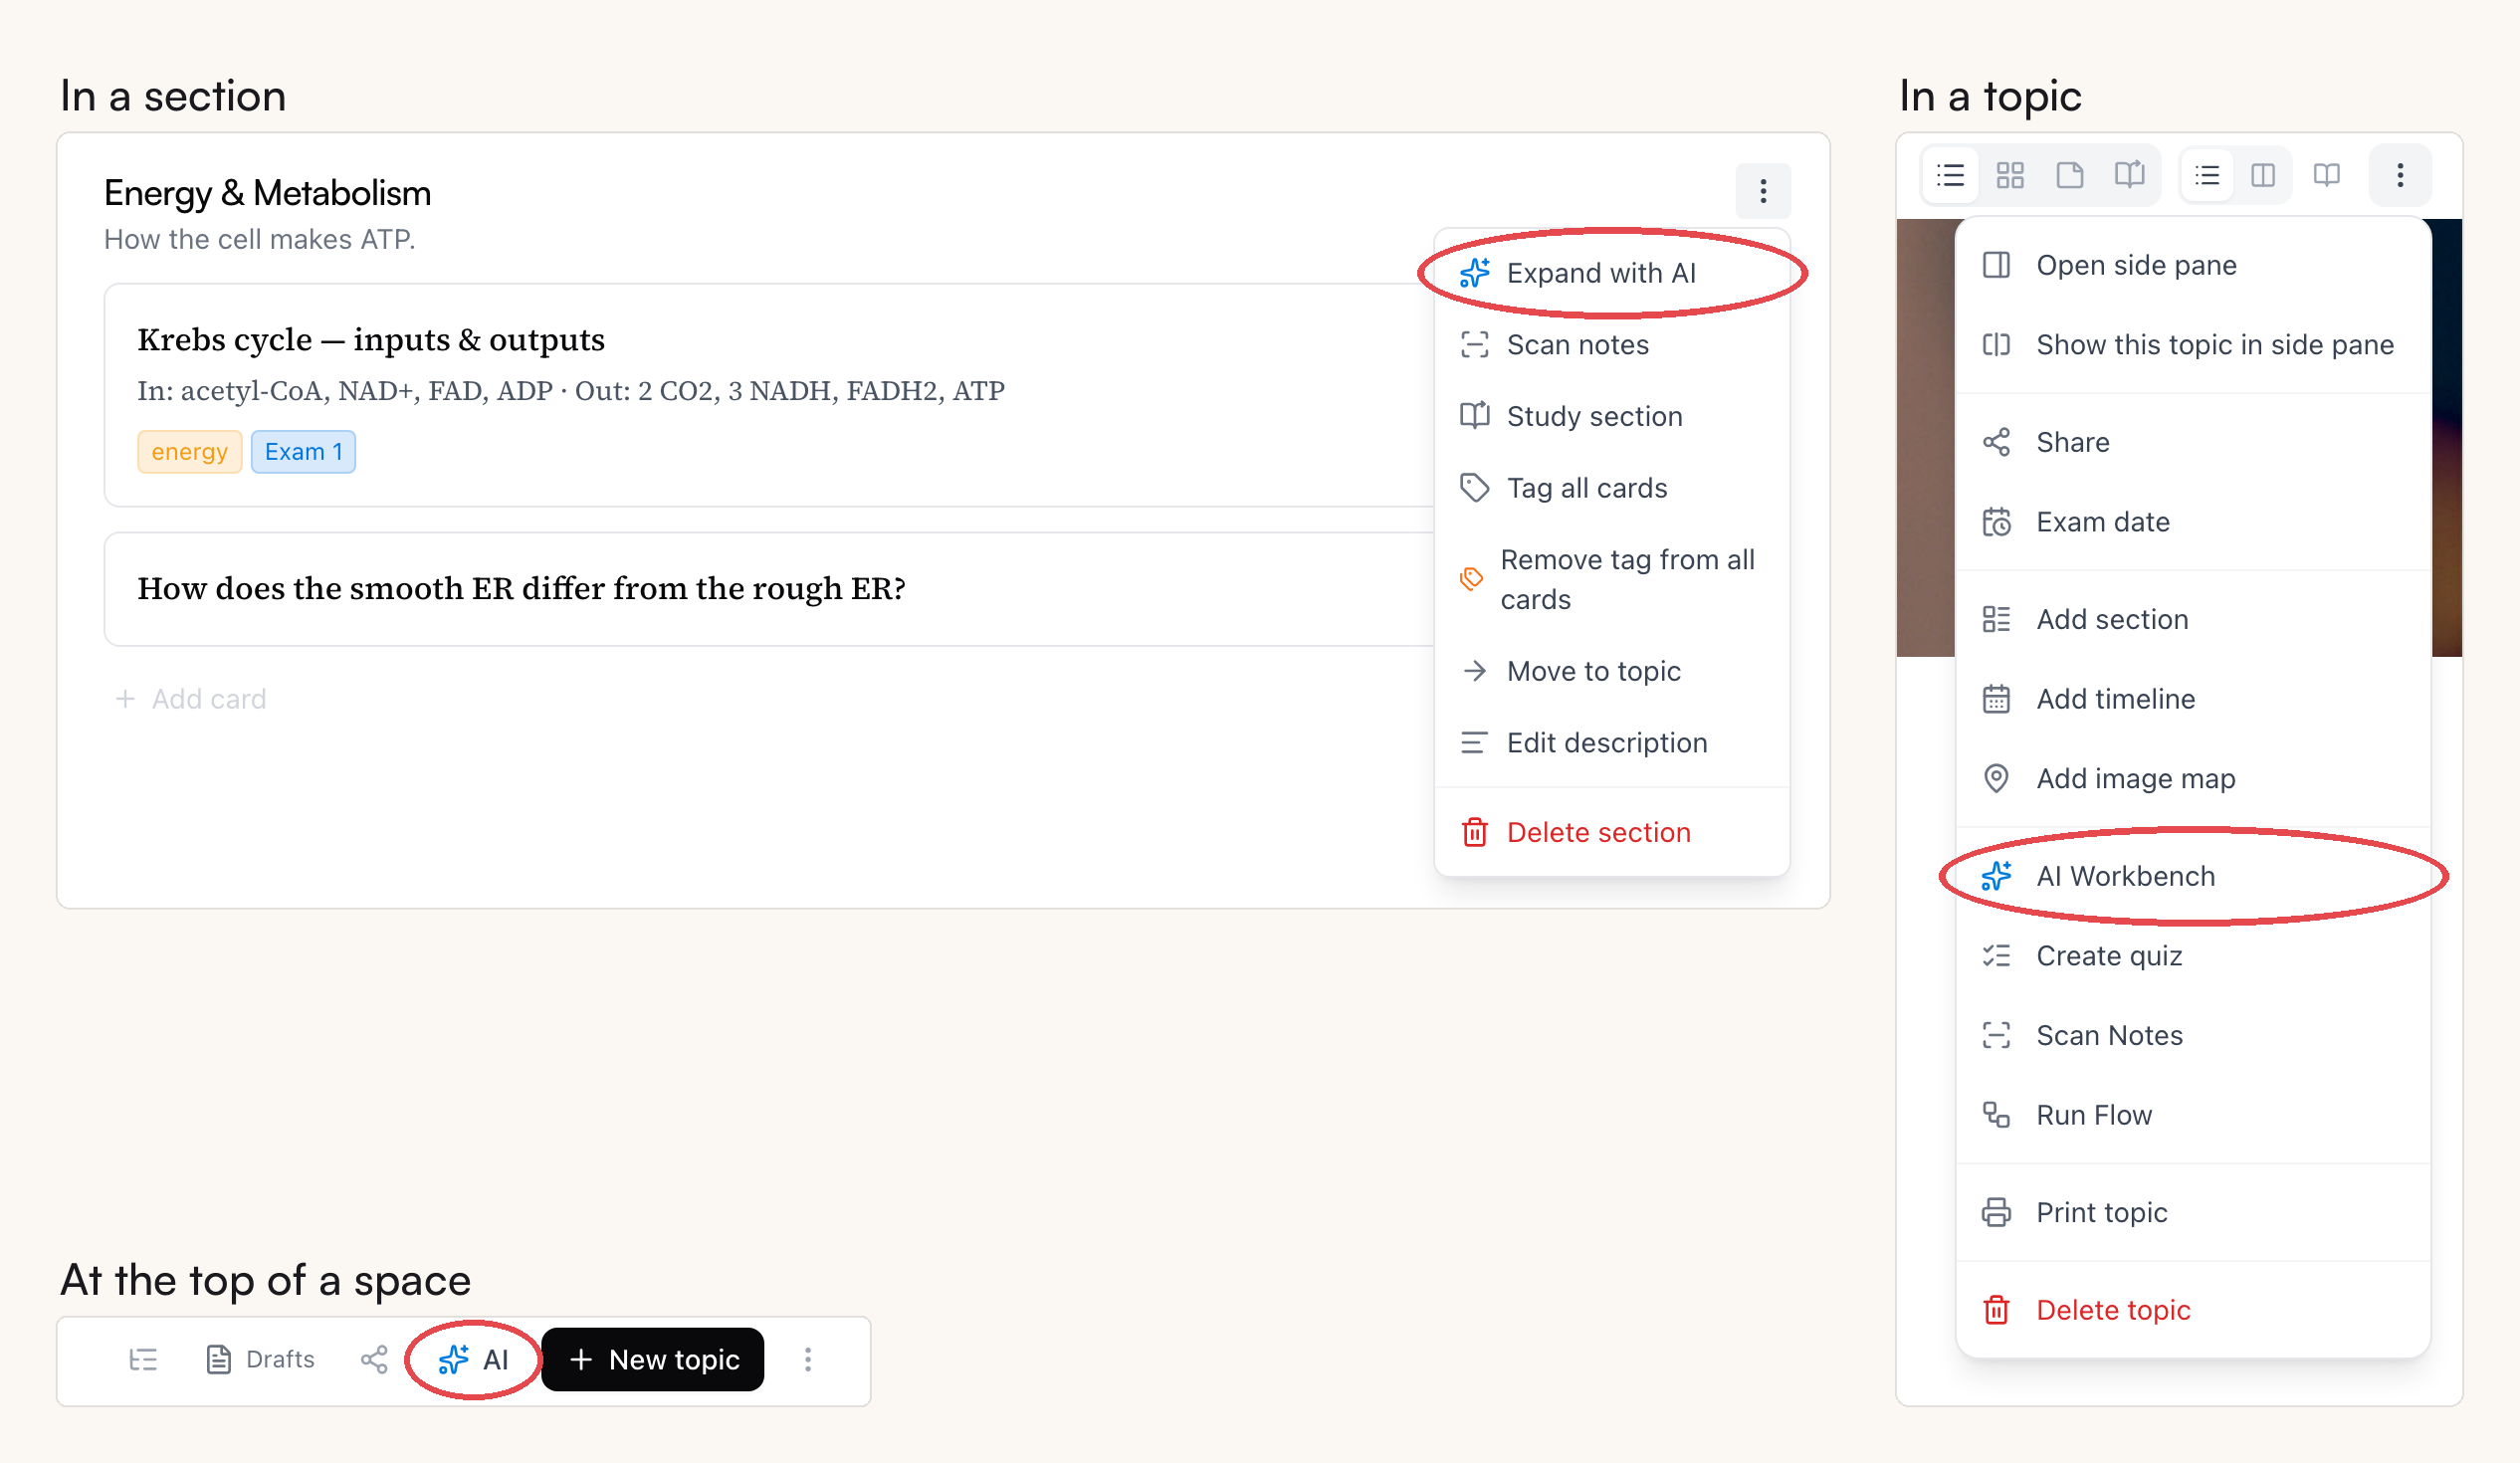
Task: Choose Remove tag from all cards
Action: [1612, 579]
